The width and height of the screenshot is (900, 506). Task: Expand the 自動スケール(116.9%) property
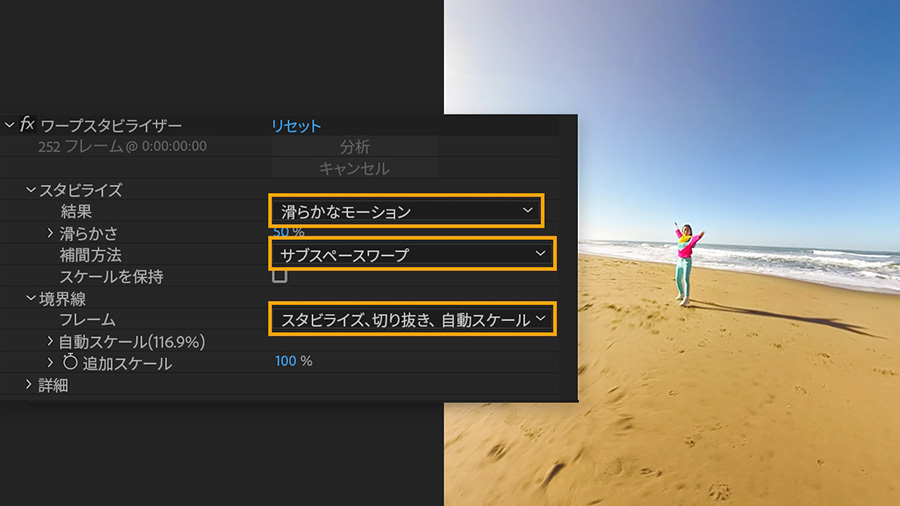pyautogui.click(x=50, y=341)
